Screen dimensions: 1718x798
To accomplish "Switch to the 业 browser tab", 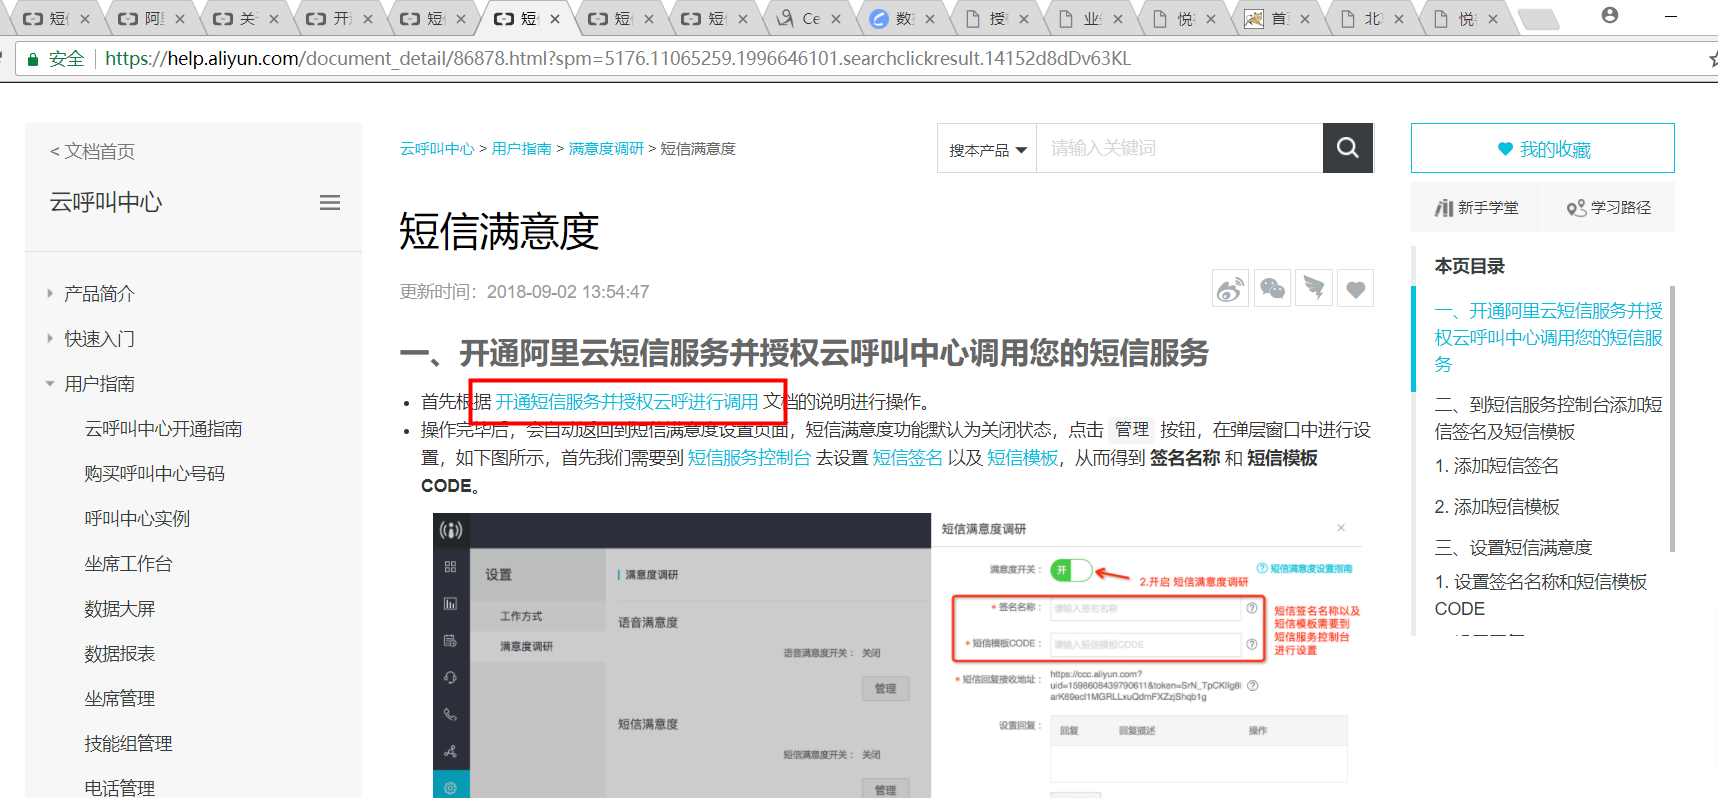I will (1088, 18).
